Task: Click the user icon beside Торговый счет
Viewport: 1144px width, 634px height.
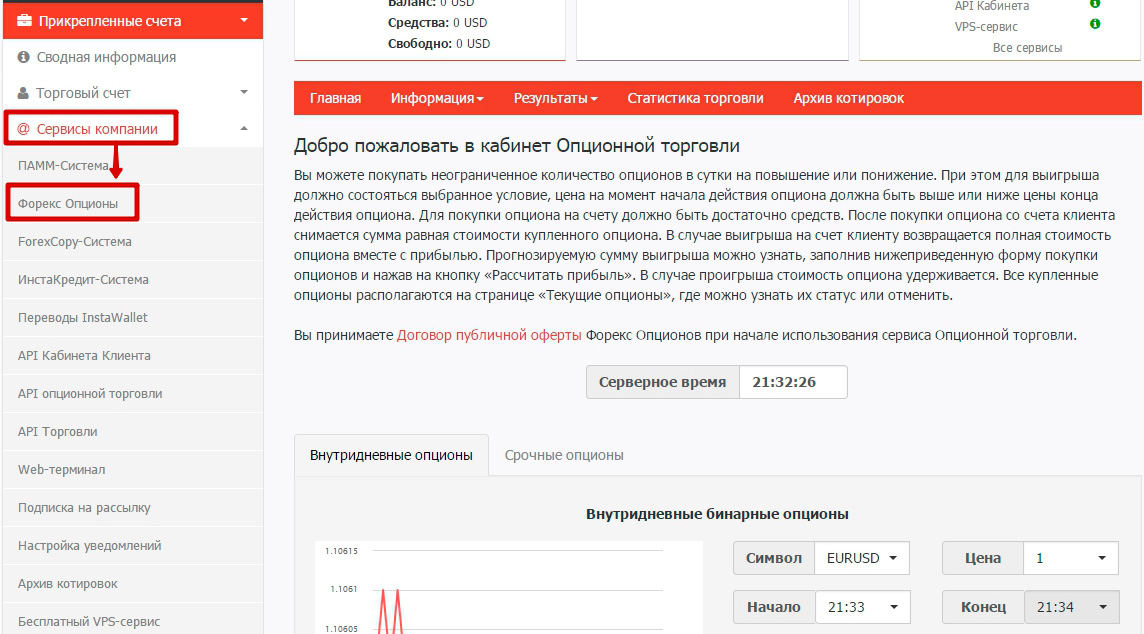Action: coord(24,93)
